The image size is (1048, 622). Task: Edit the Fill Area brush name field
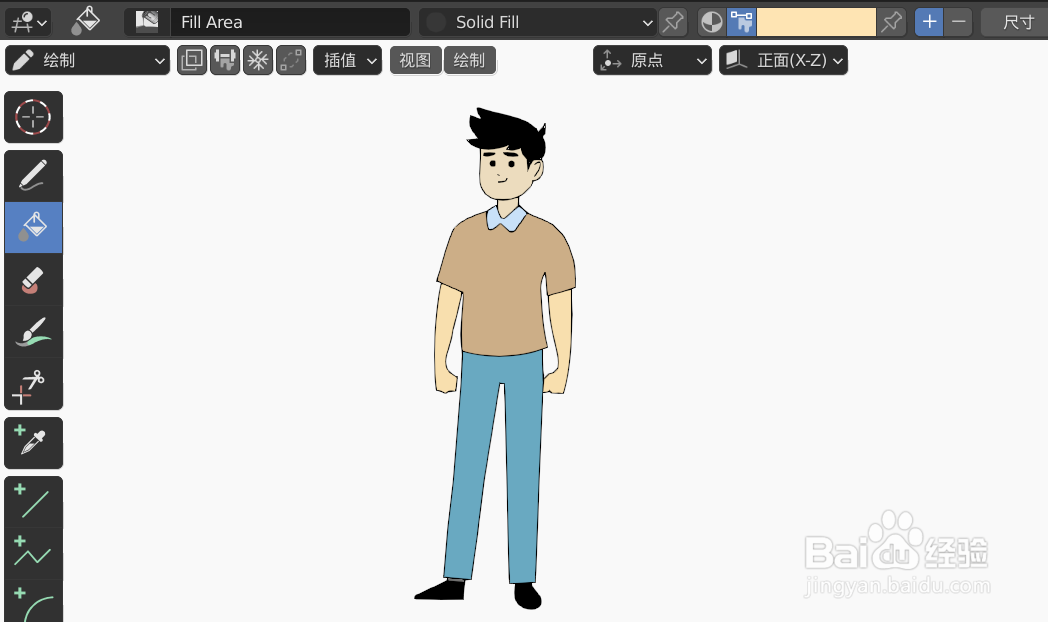(x=289, y=22)
